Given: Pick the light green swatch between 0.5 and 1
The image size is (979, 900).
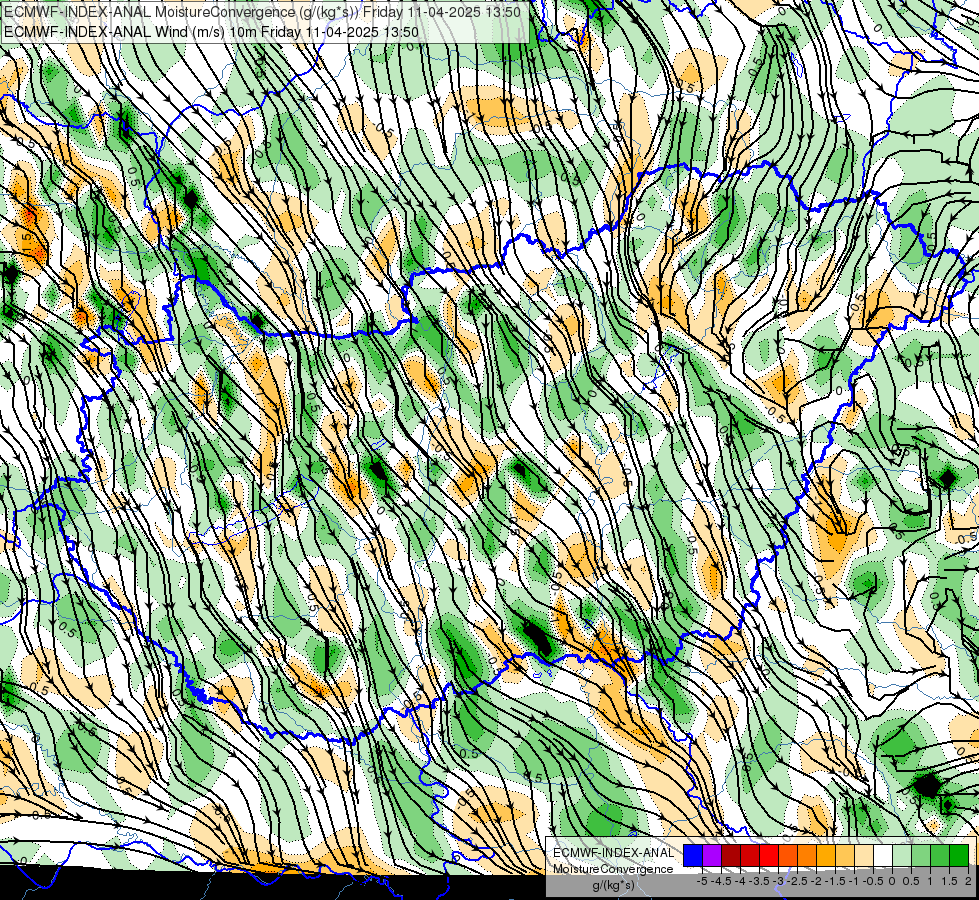Looking at the screenshot, I should click(921, 856).
